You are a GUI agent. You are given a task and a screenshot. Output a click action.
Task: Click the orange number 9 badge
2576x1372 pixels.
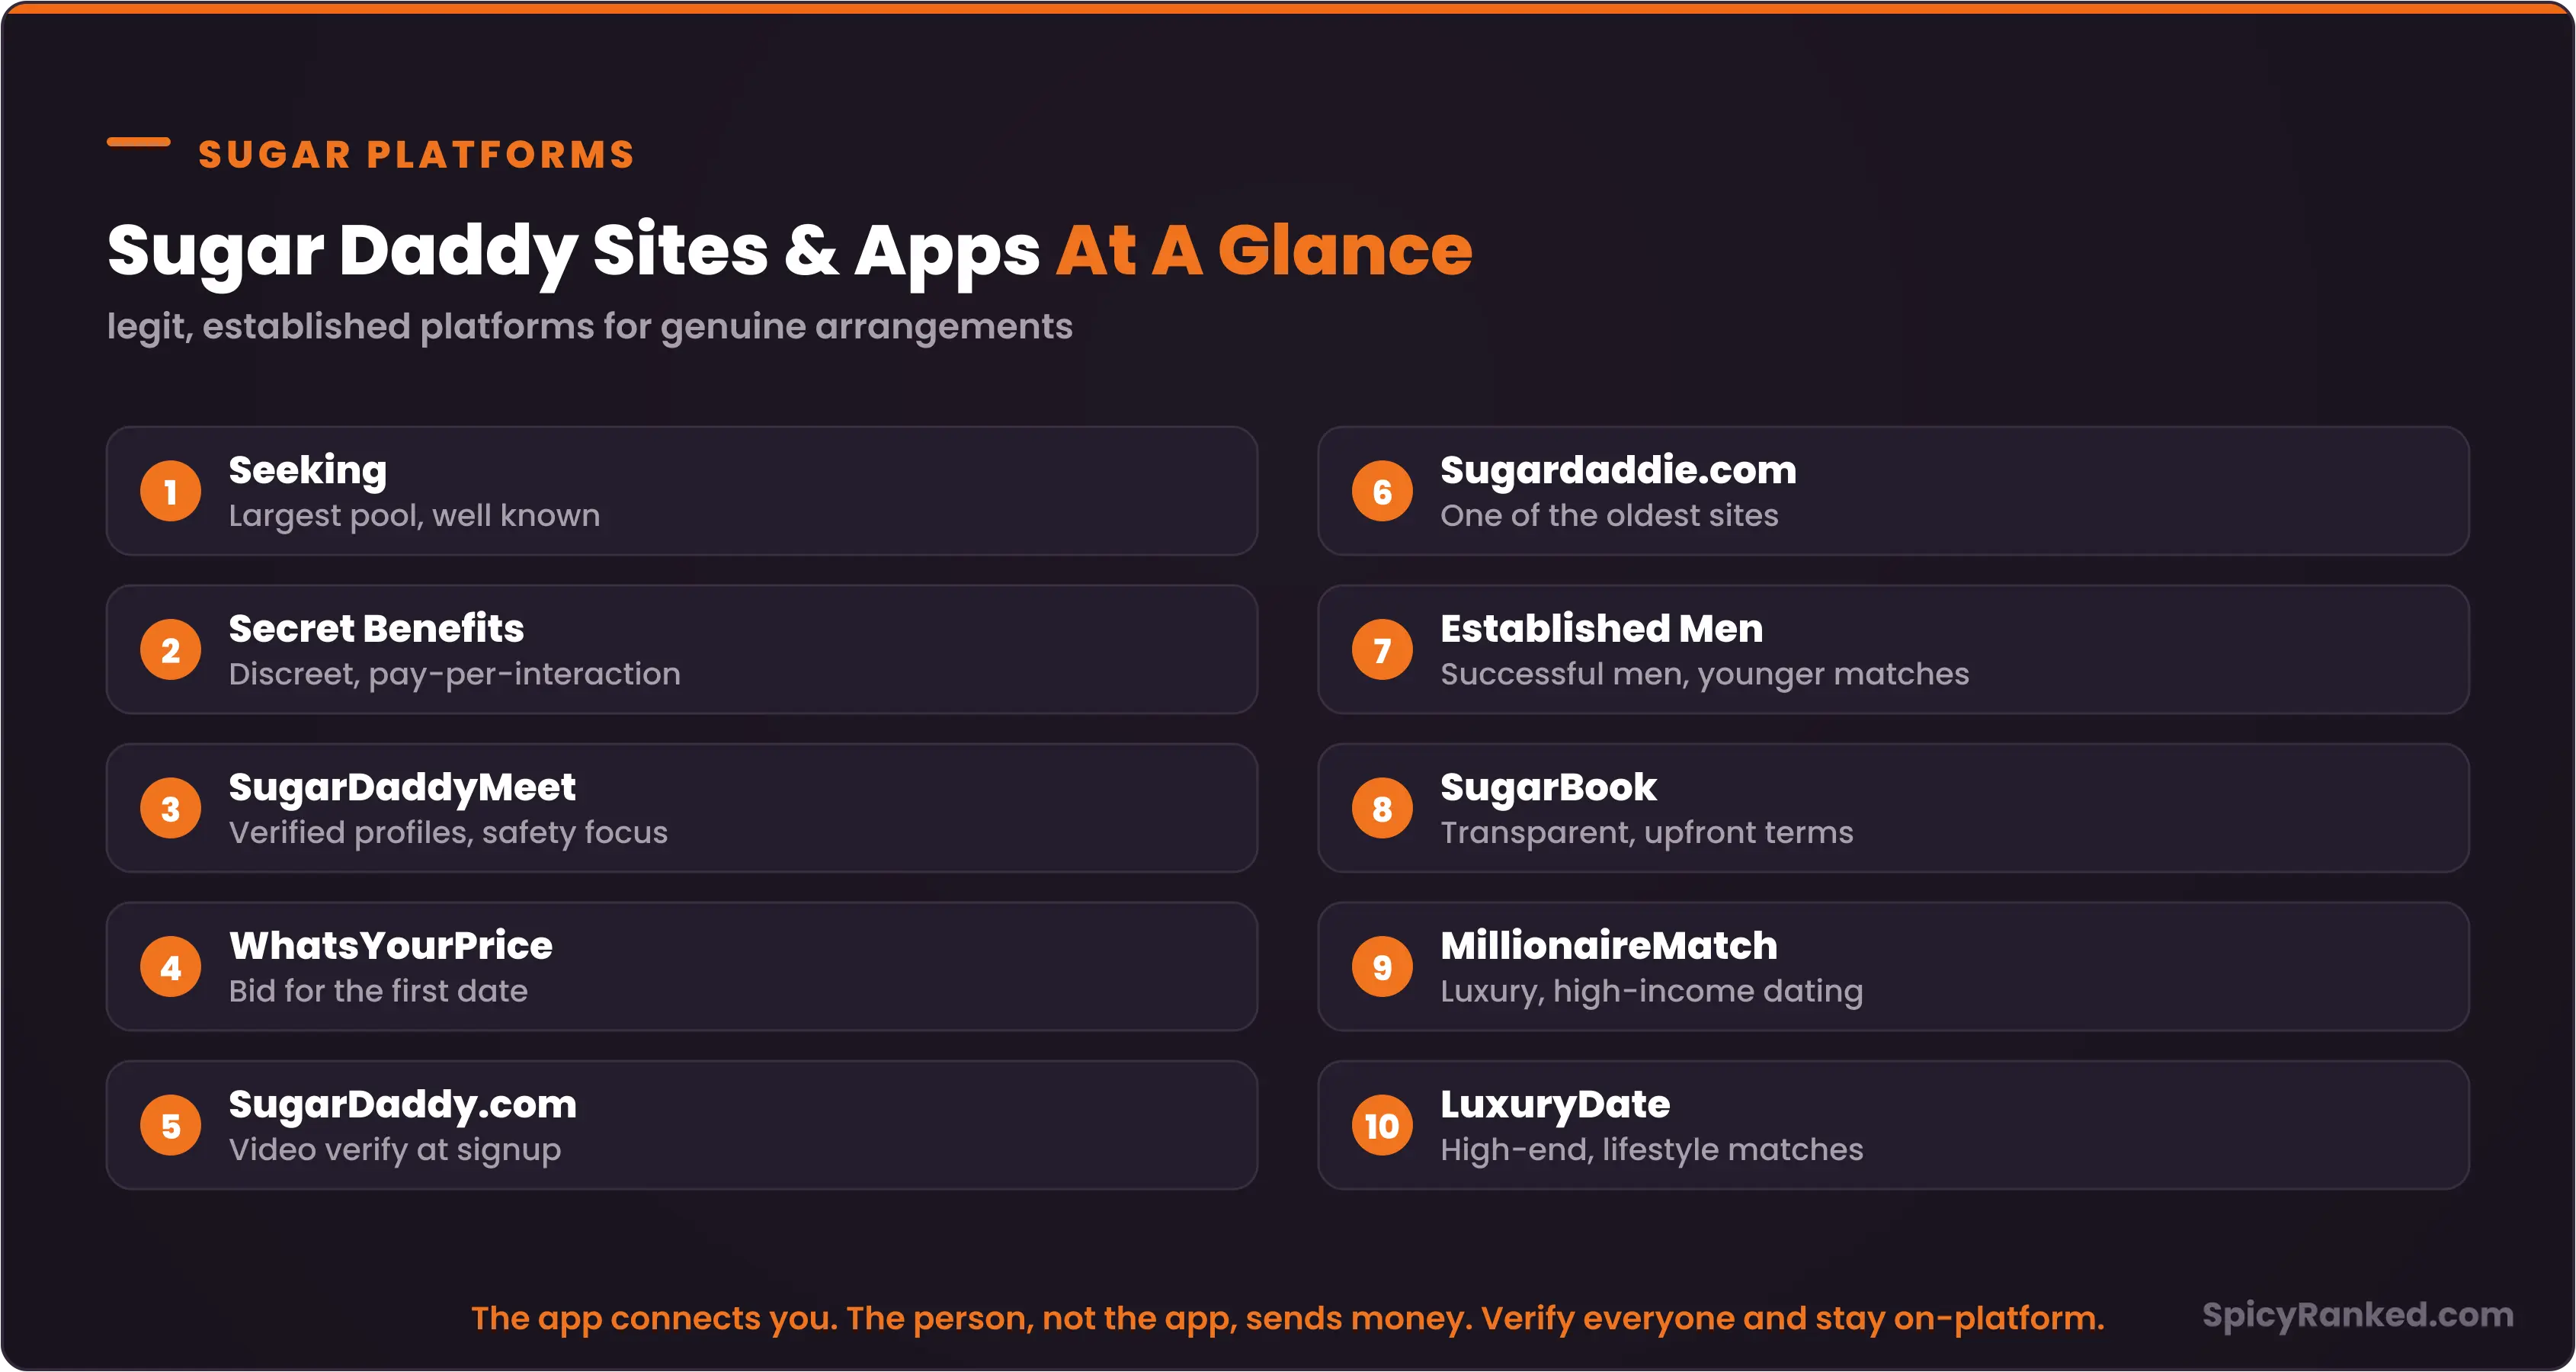[1382, 967]
